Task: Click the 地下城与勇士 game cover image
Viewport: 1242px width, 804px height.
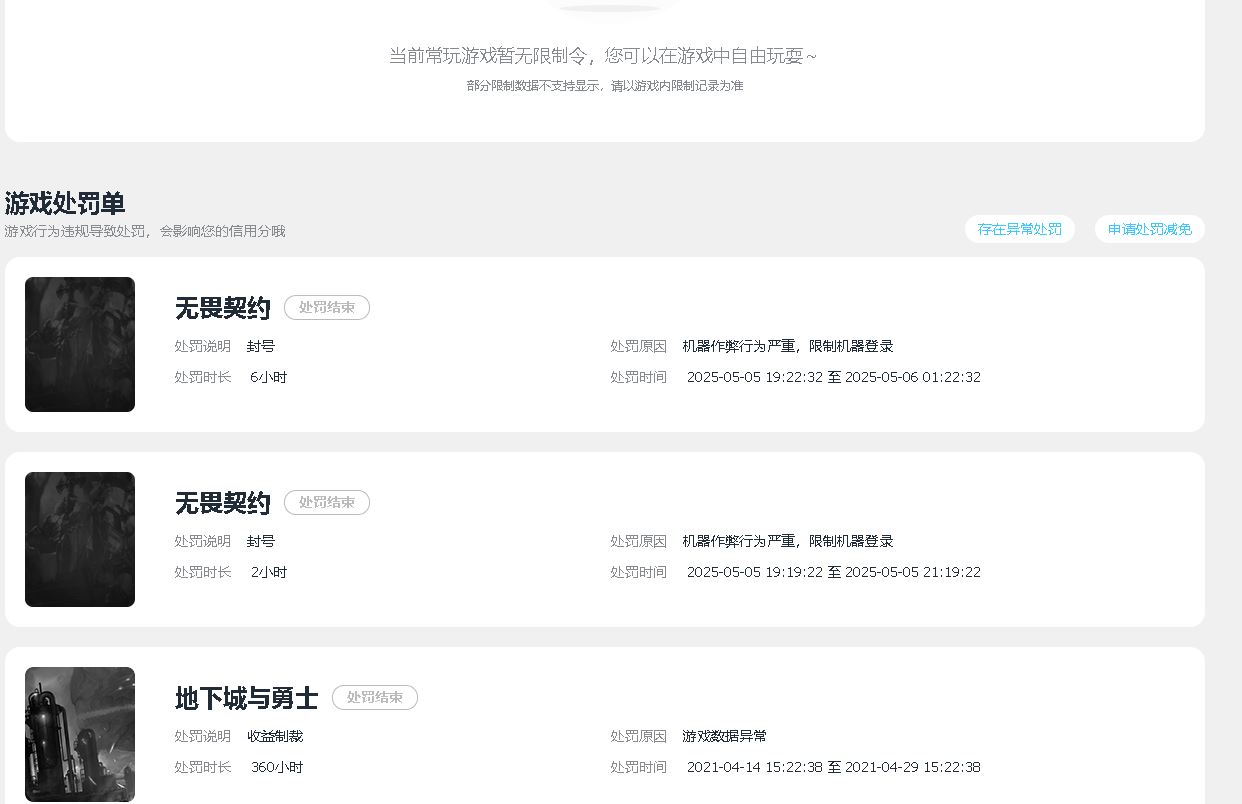Action: (x=80, y=734)
